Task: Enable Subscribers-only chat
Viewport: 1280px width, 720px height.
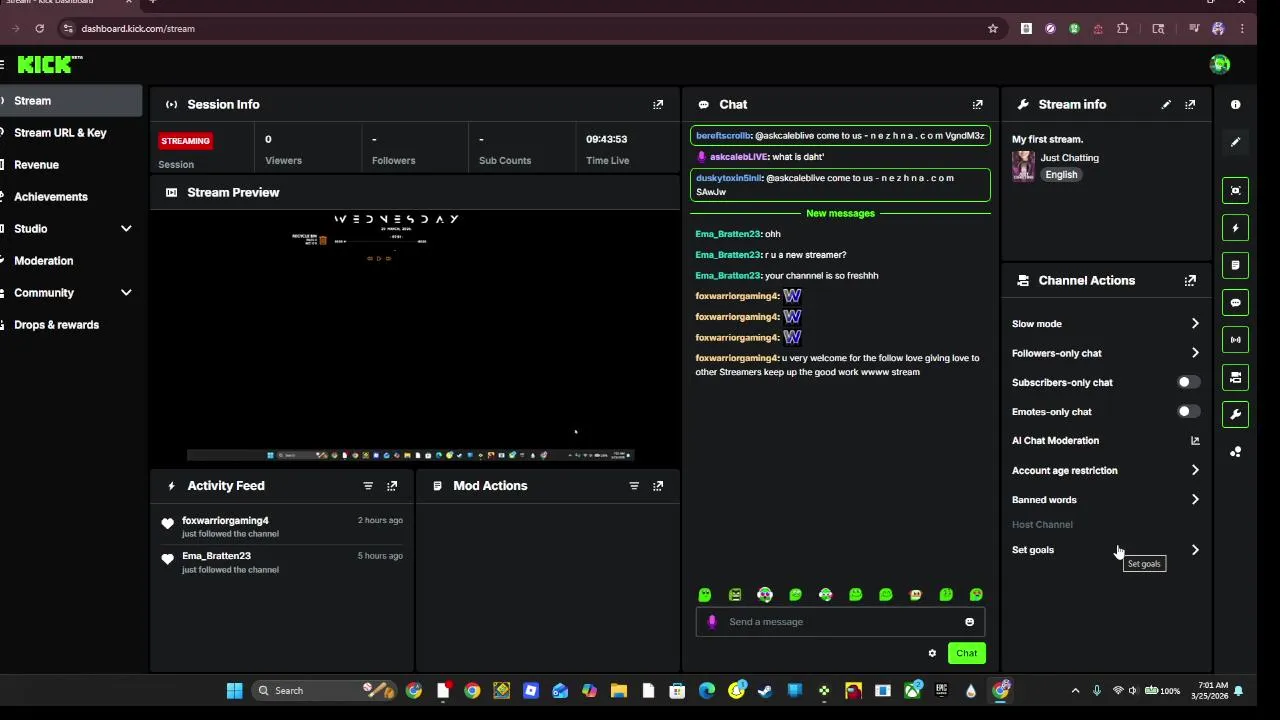Action: point(1188,382)
